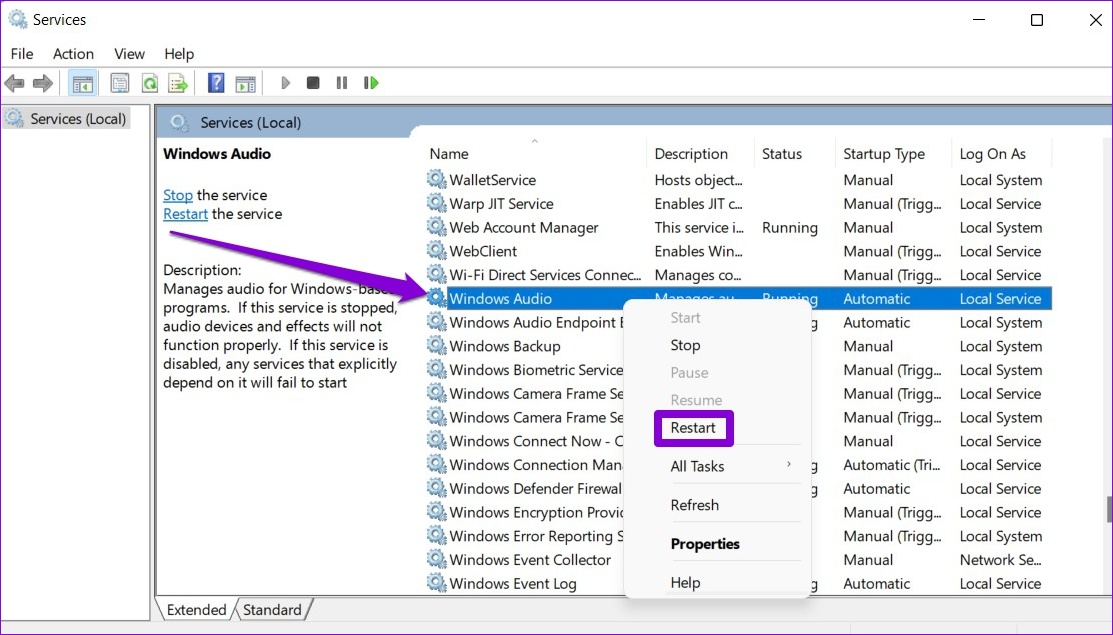Image resolution: width=1113 pixels, height=635 pixels.
Task: Click the Export List toolbar icon
Action: coord(178,83)
